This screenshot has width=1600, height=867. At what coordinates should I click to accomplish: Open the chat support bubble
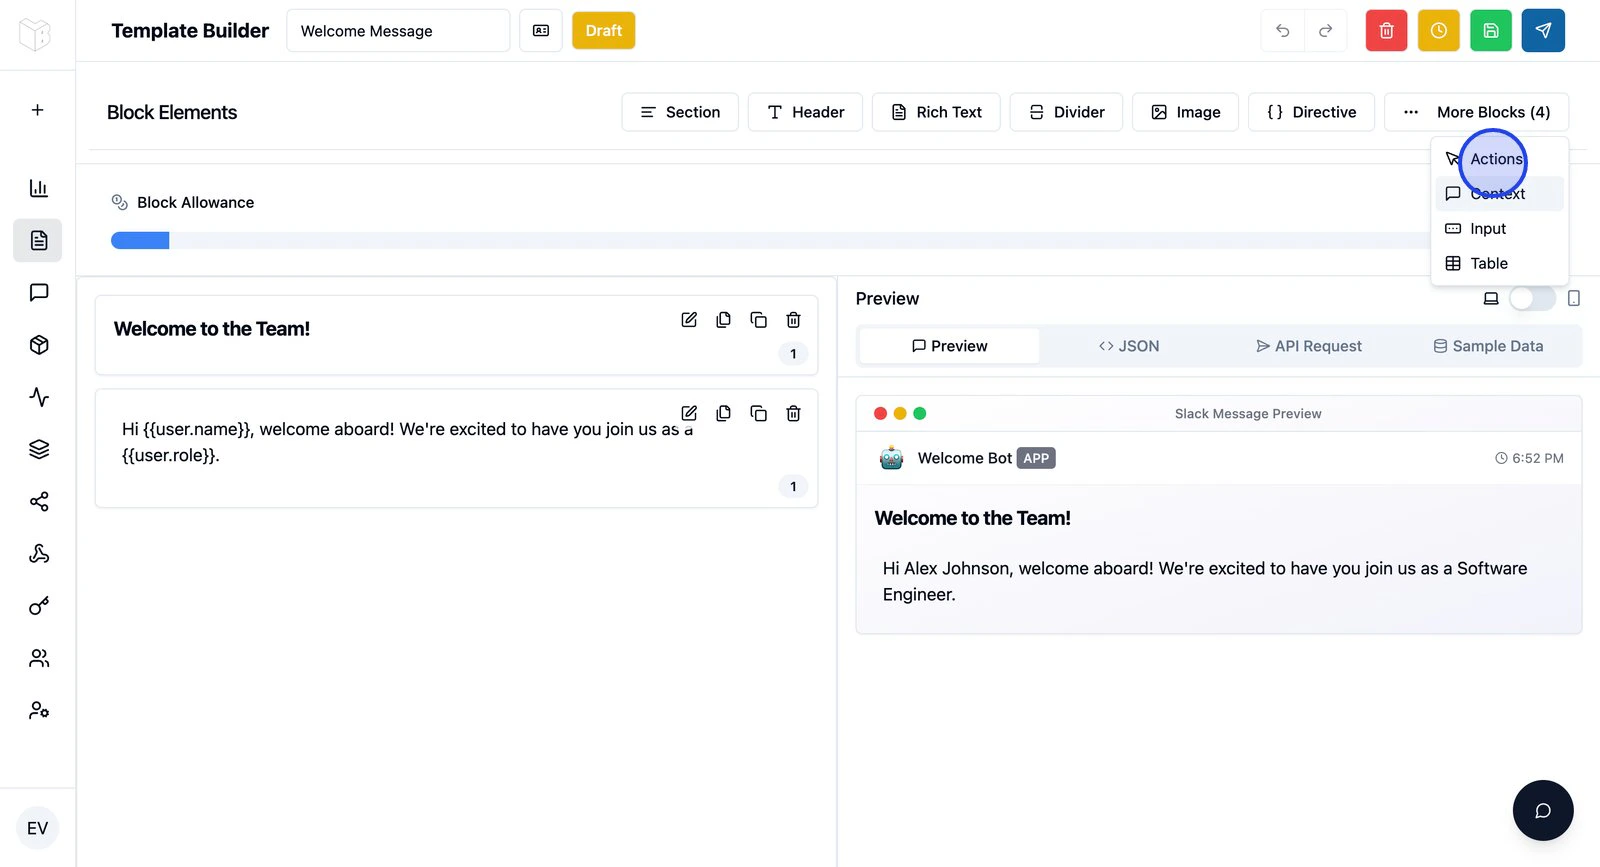tap(1543, 810)
